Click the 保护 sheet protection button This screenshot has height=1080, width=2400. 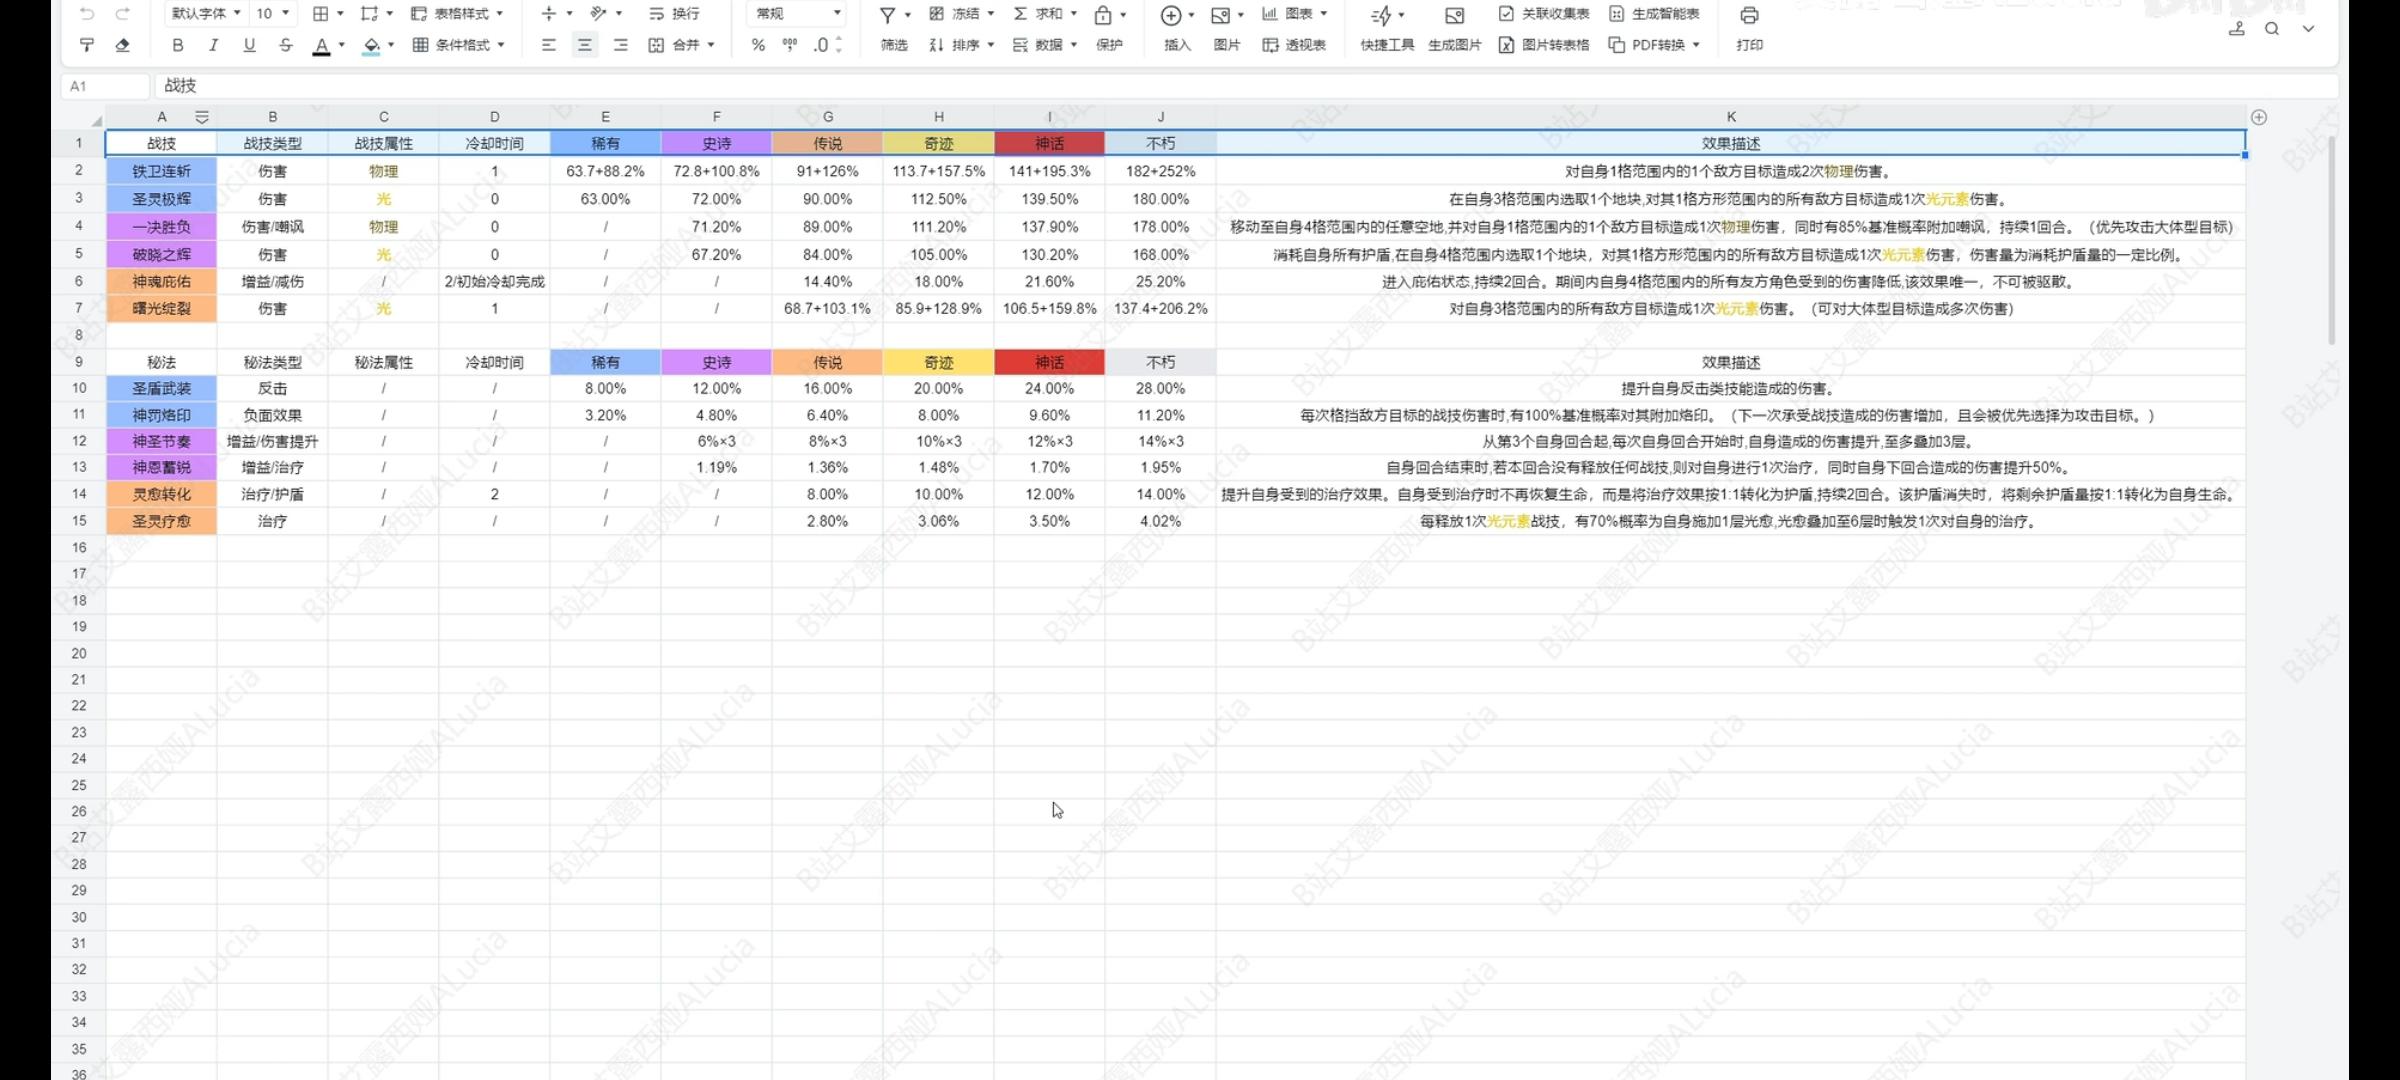pyautogui.click(x=1110, y=45)
